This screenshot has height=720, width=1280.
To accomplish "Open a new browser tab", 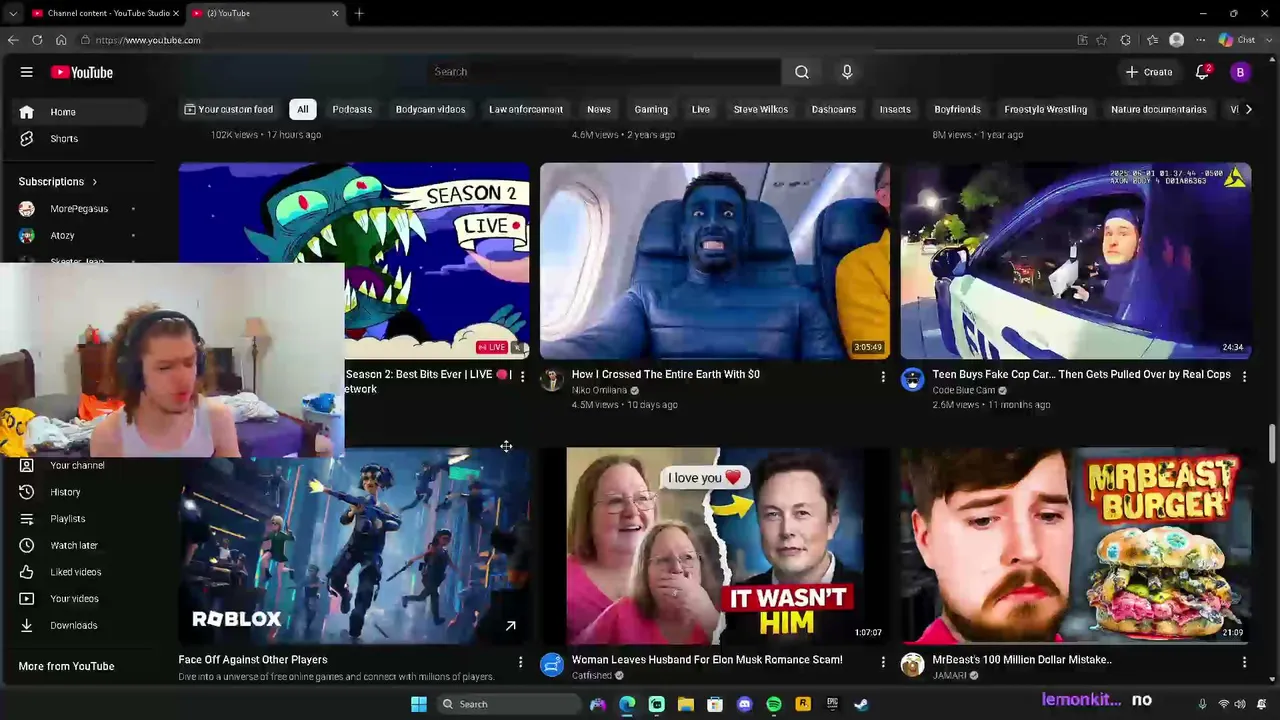I will click(359, 13).
